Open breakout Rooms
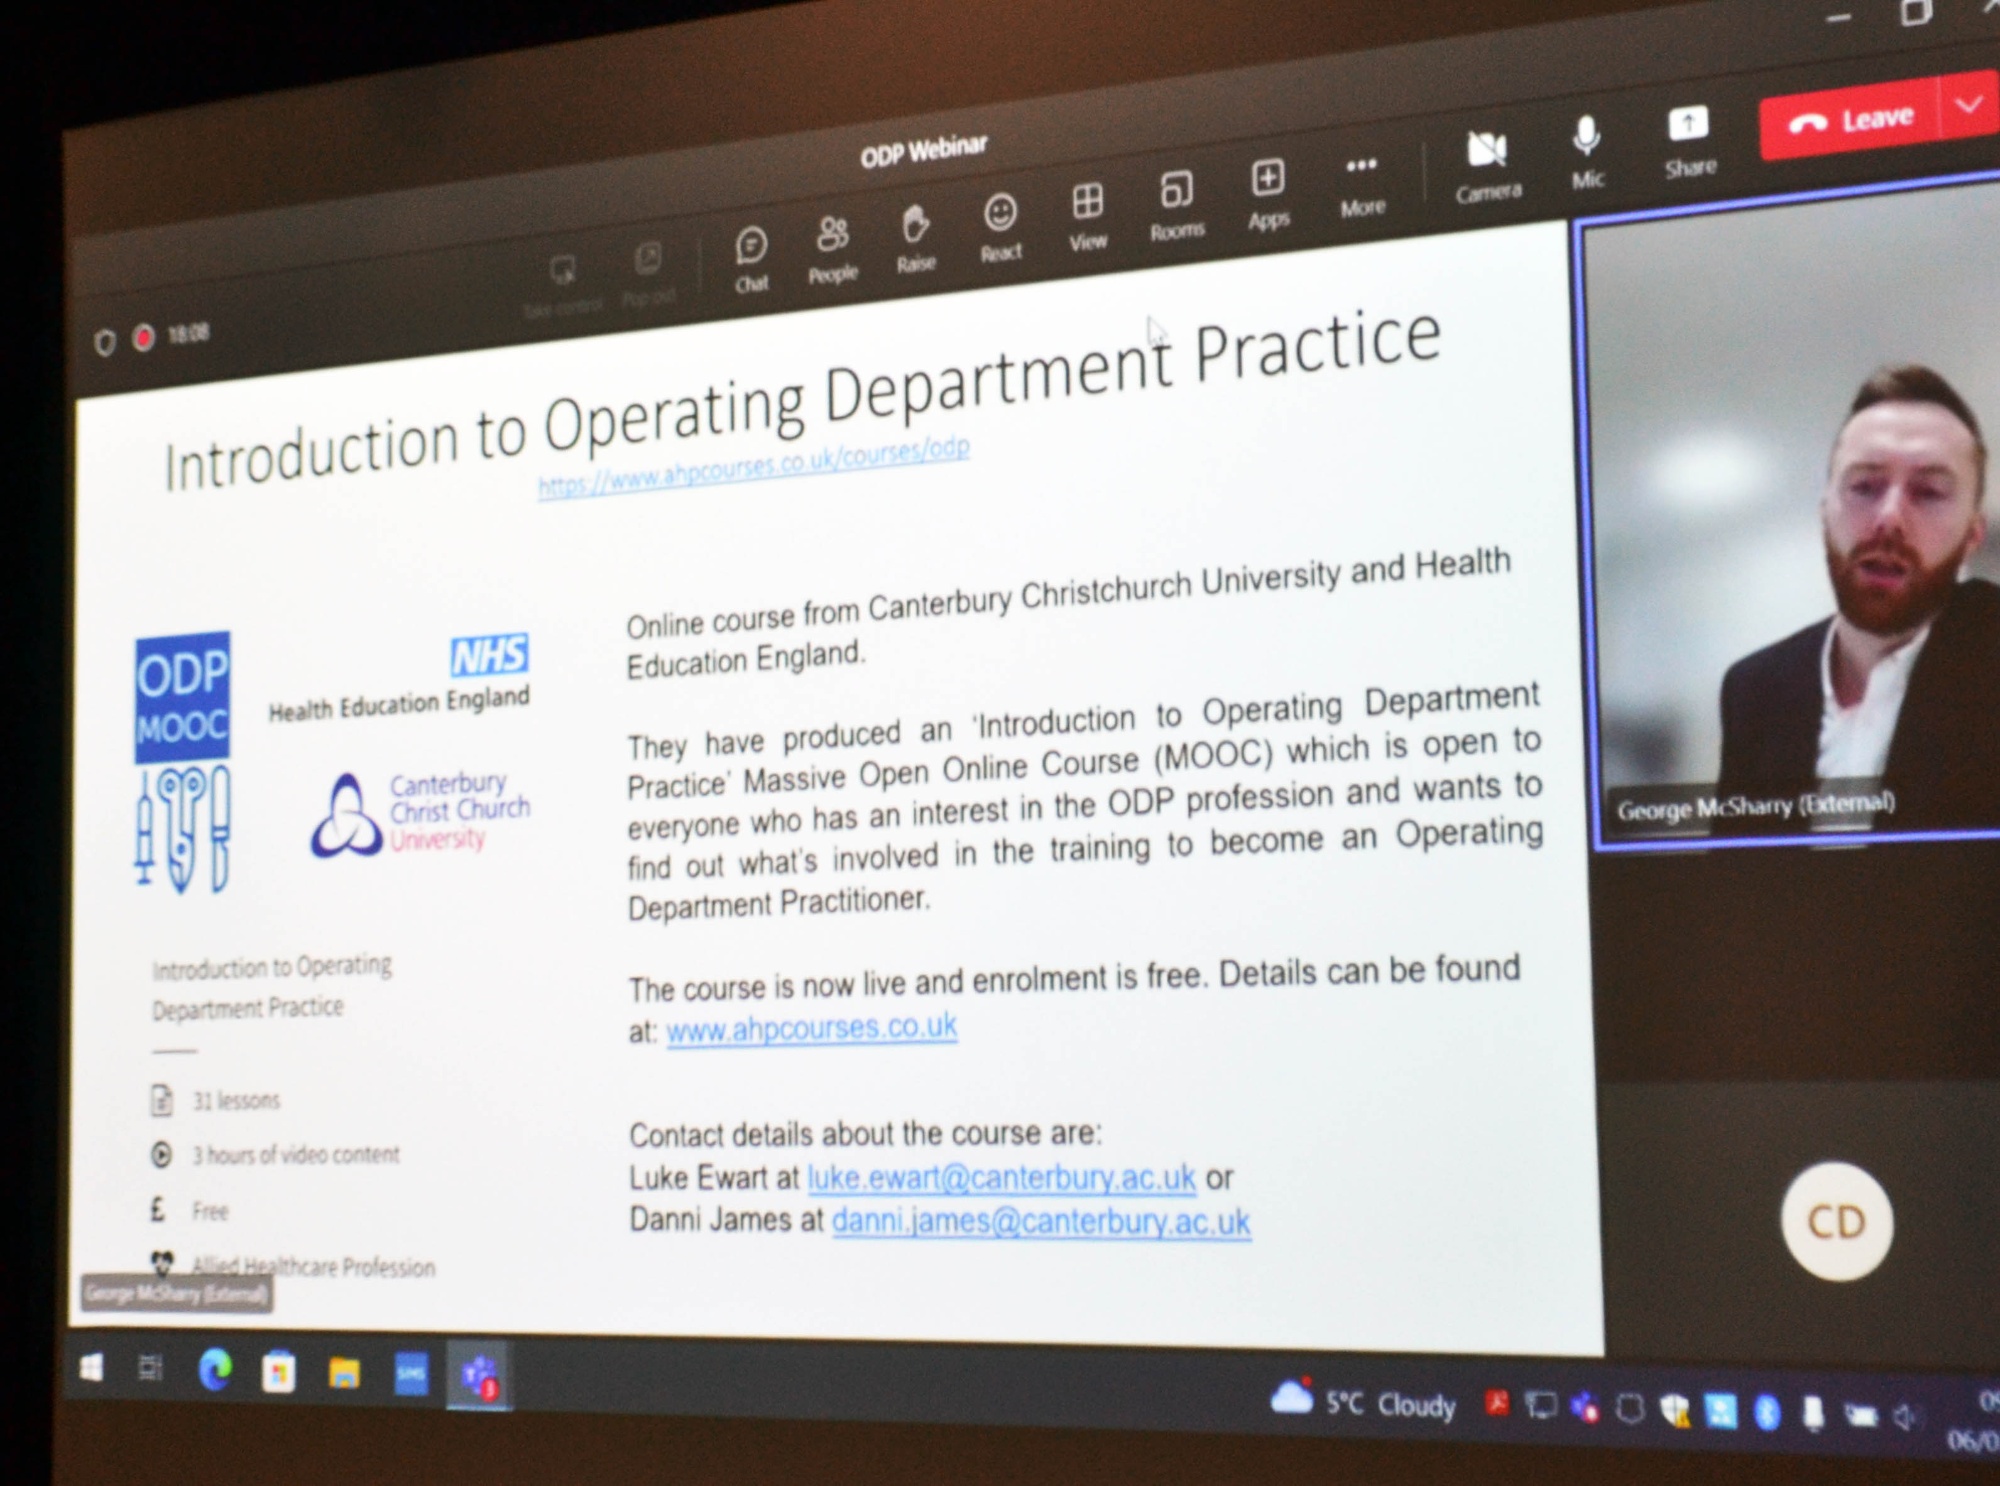This screenshot has height=1486, width=2000. 1177,205
